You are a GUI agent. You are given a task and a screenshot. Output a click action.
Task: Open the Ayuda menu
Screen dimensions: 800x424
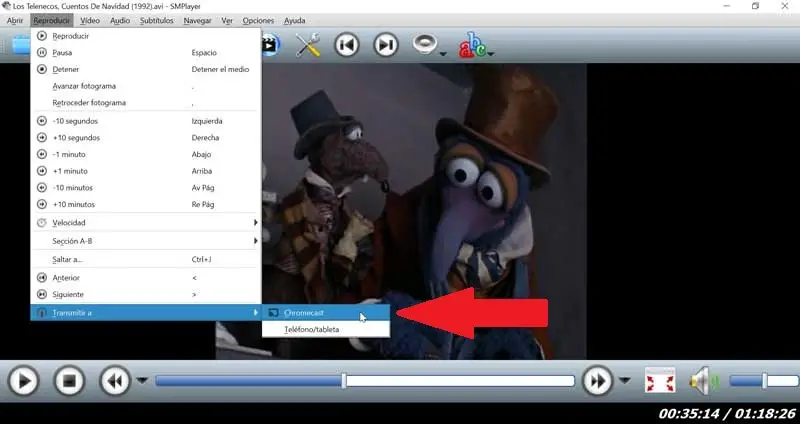coord(294,20)
